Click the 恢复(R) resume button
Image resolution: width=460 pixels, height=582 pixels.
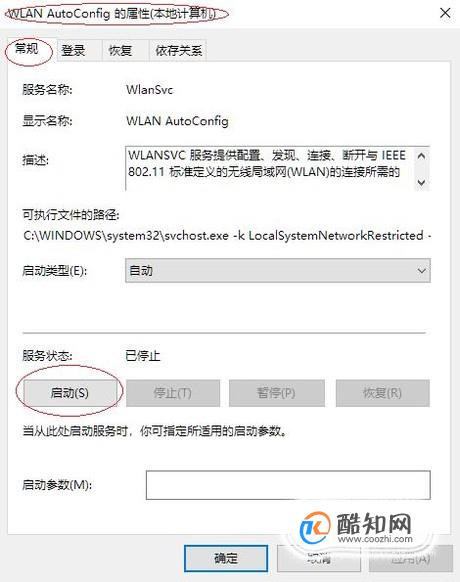(x=383, y=393)
